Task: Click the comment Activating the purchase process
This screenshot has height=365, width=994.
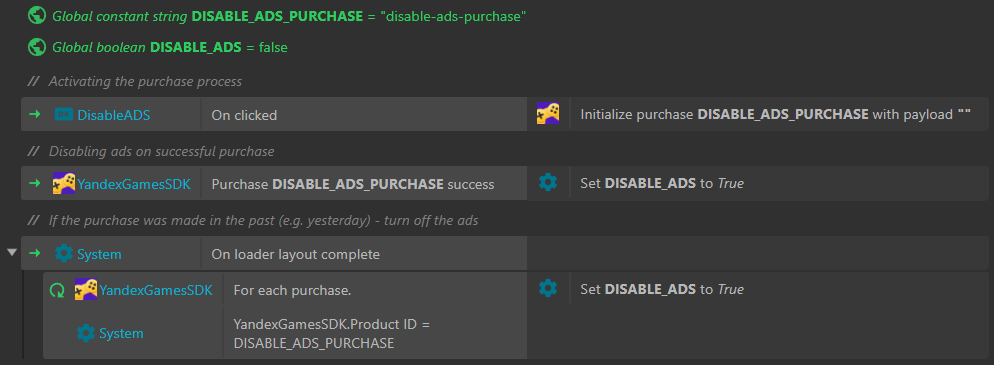Action: tap(145, 82)
